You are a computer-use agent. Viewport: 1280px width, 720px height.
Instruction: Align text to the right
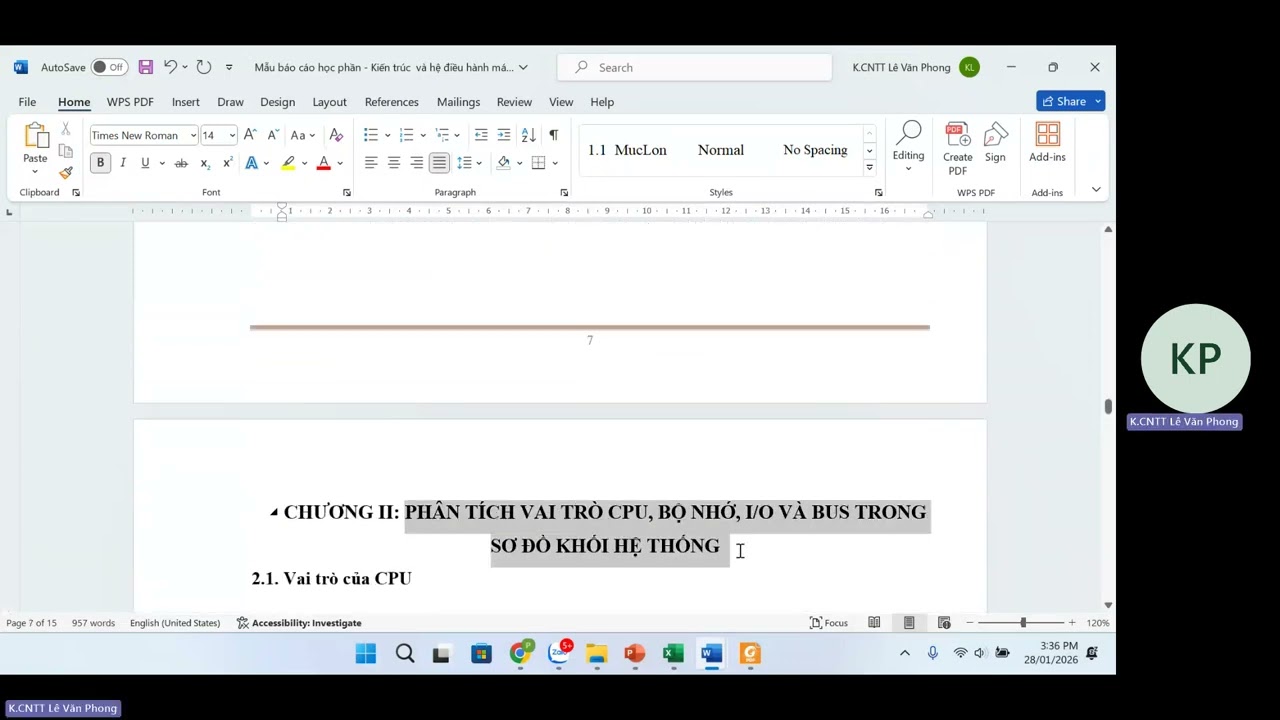coord(417,163)
